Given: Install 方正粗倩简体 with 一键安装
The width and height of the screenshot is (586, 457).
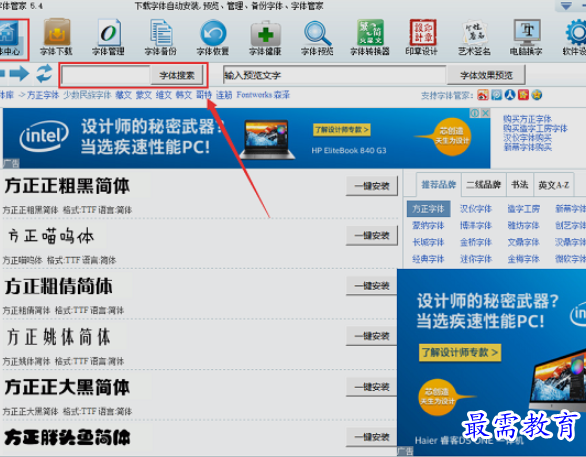Looking at the screenshot, I should (371, 286).
